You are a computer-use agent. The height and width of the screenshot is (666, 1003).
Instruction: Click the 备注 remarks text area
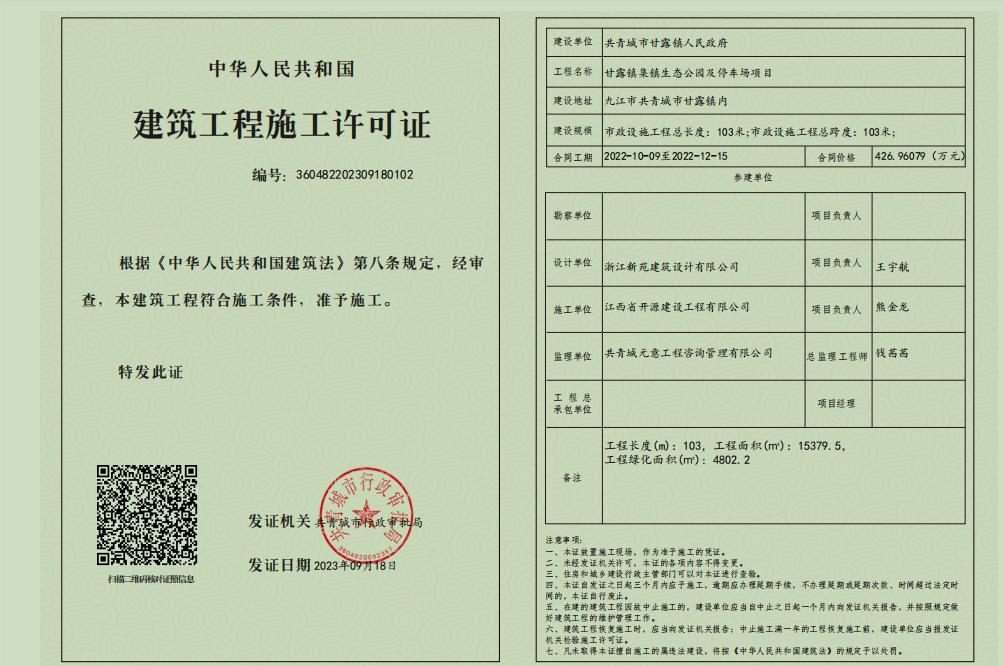(x=783, y=477)
